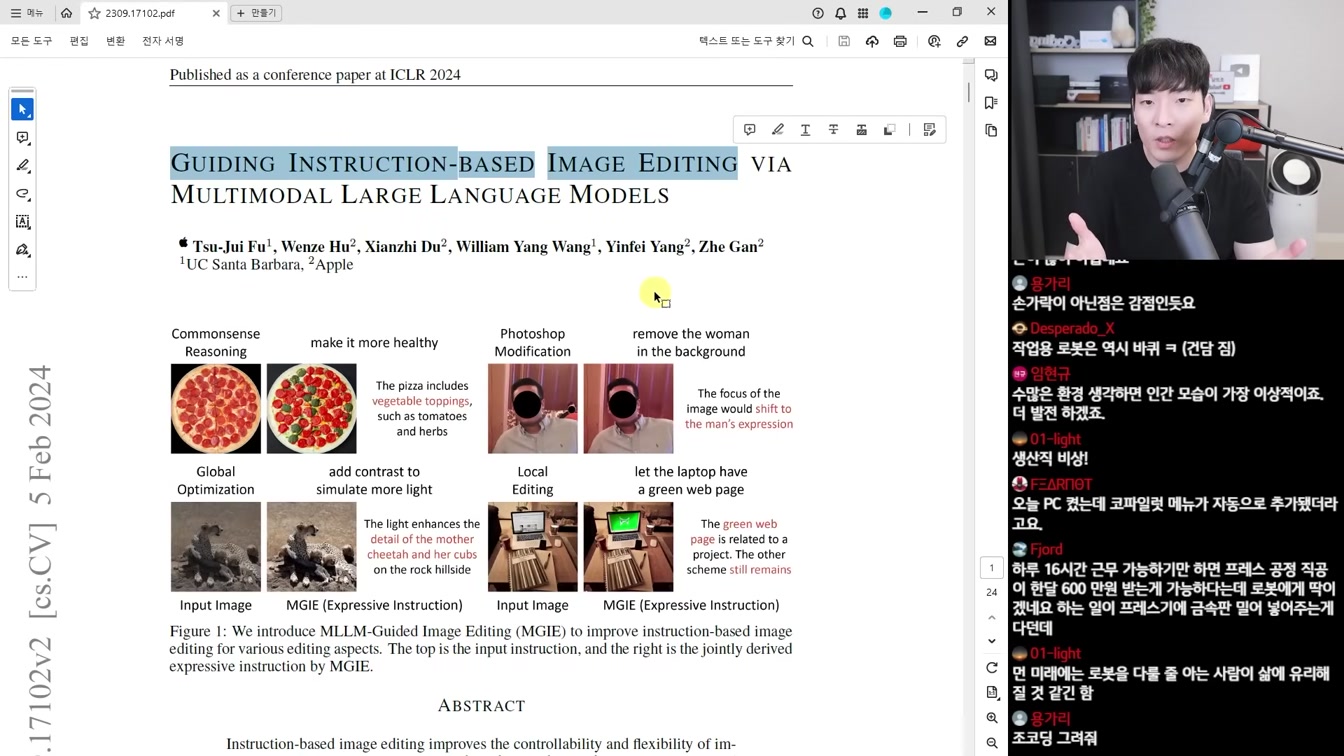This screenshot has width=1344, height=756.
Task: Open page display options icon in right rail
Action: point(991,693)
